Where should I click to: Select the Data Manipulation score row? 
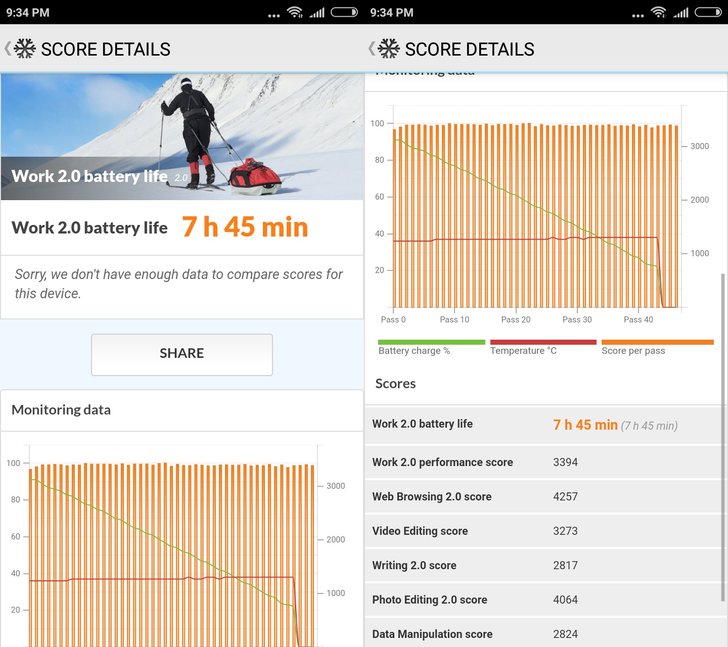pyautogui.click(x=543, y=633)
